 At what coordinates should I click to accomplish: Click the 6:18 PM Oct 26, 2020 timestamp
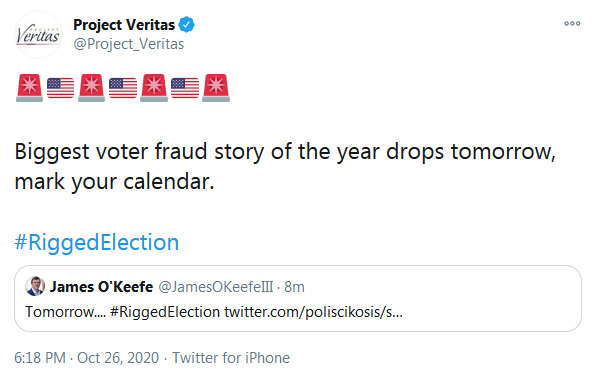pyautogui.click(x=86, y=358)
